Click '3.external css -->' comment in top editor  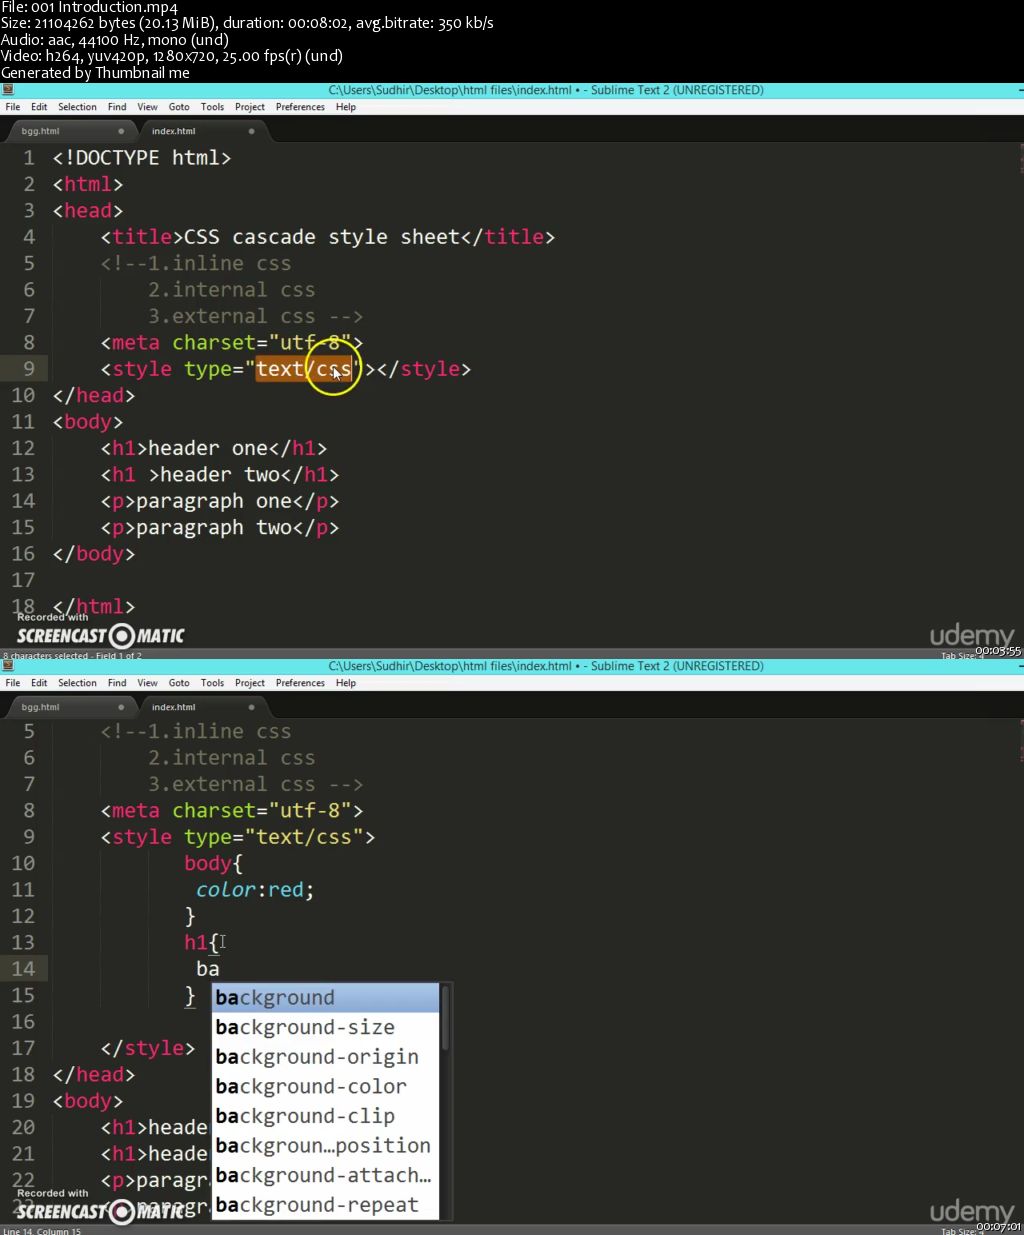[256, 316]
